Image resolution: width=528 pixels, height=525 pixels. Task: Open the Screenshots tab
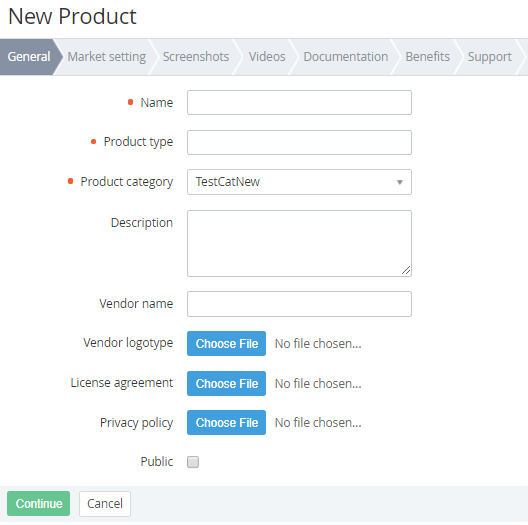[x=196, y=57]
